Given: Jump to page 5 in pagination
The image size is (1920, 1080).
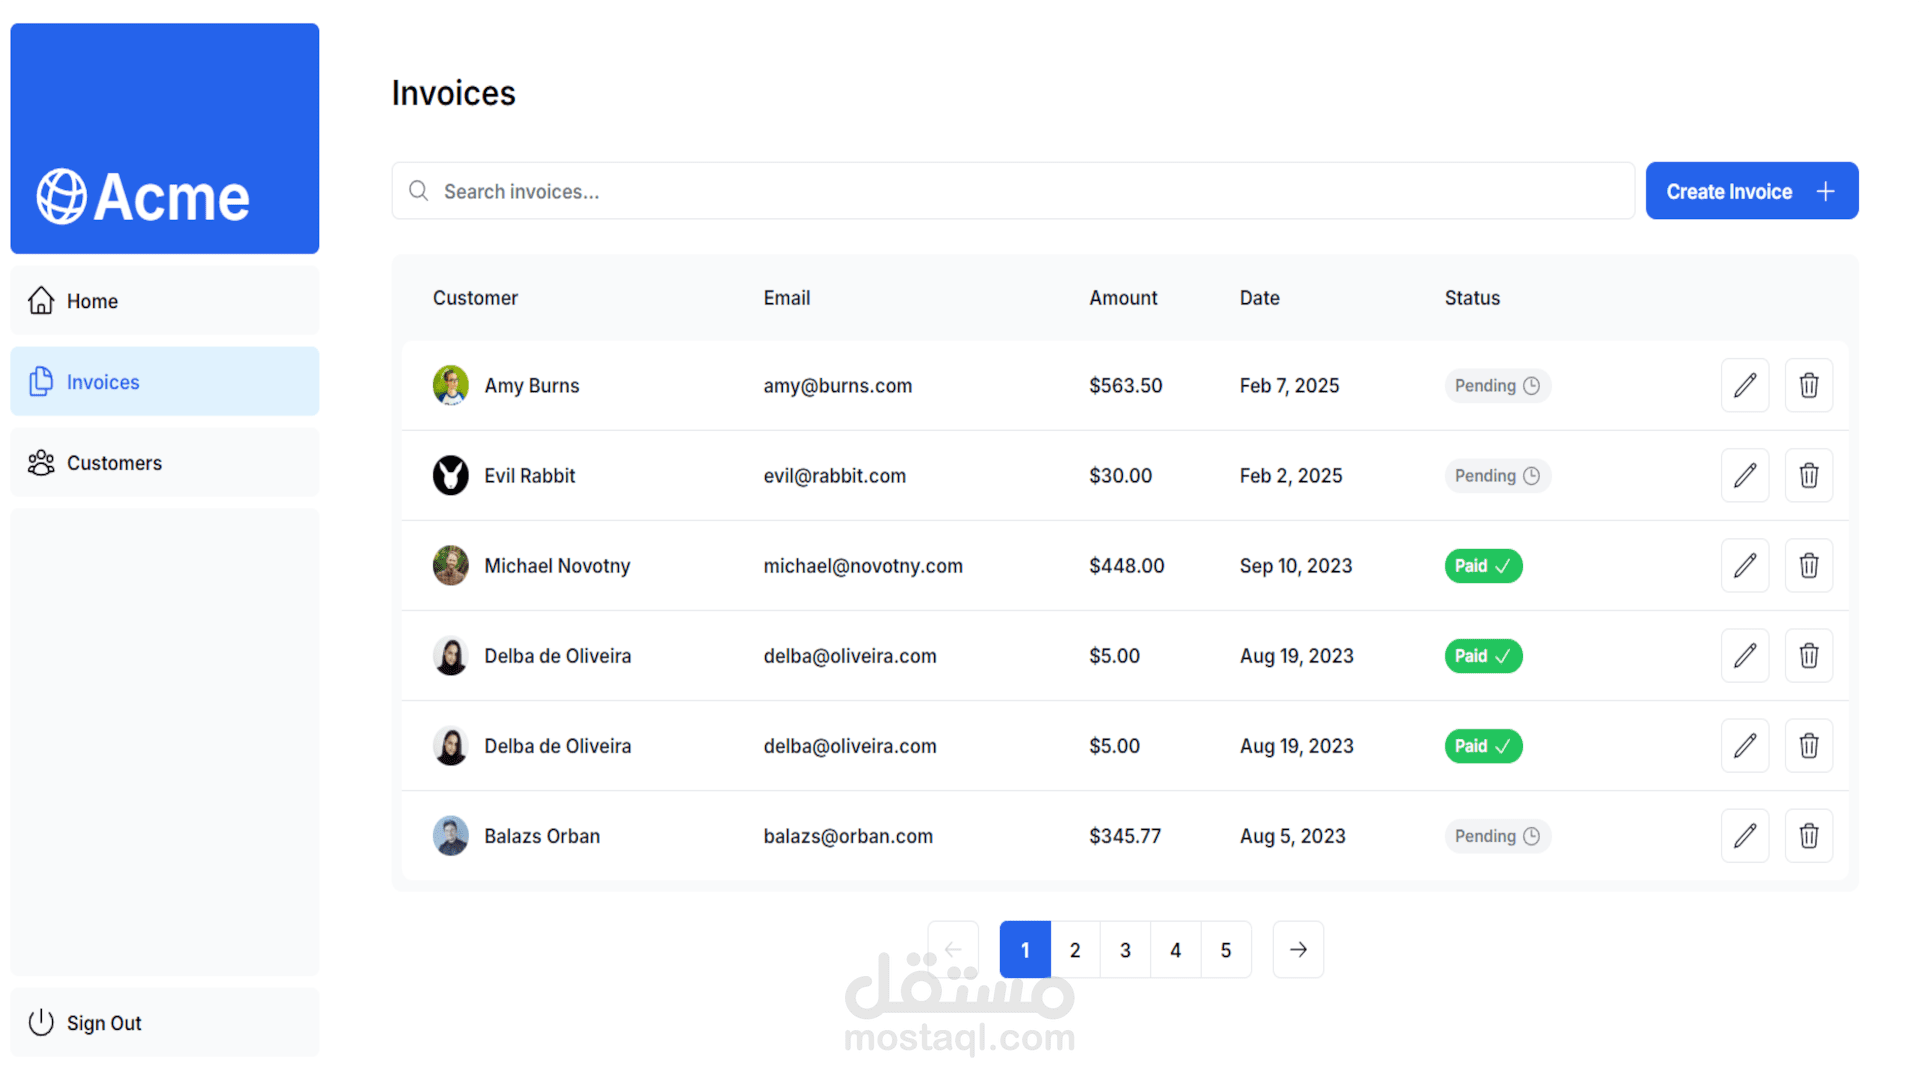Looking at the screenshot, I should [x=1225, y=950].
